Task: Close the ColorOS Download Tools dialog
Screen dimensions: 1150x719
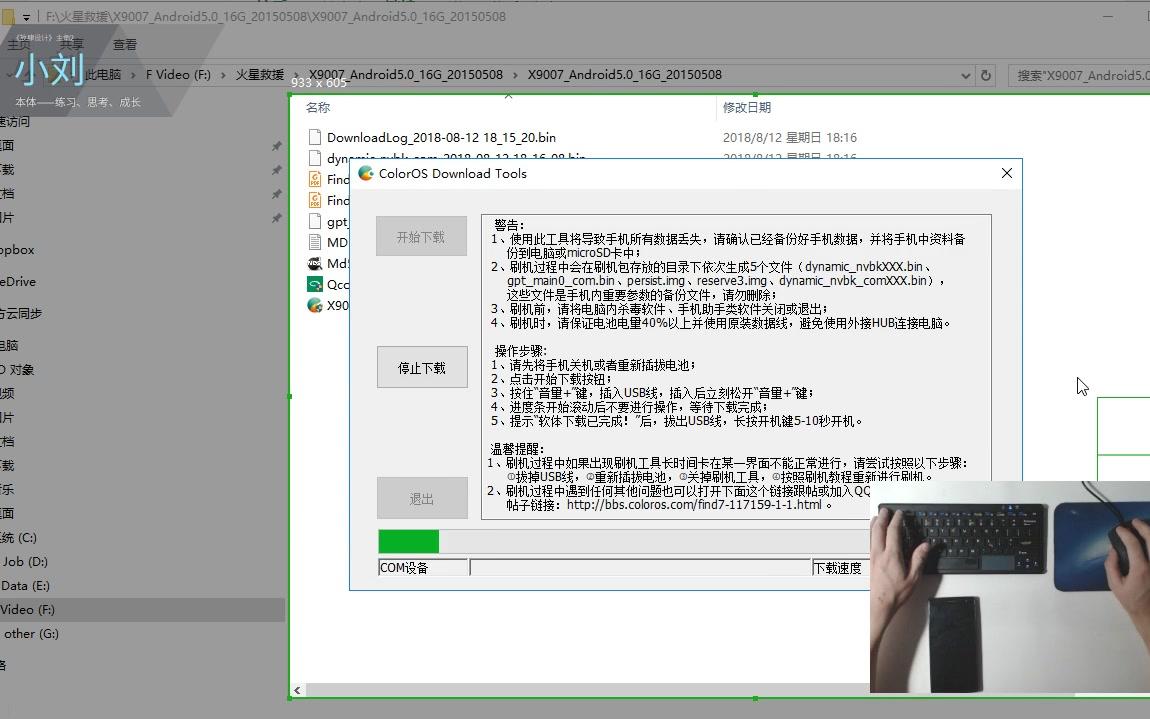Action: 1006,173
